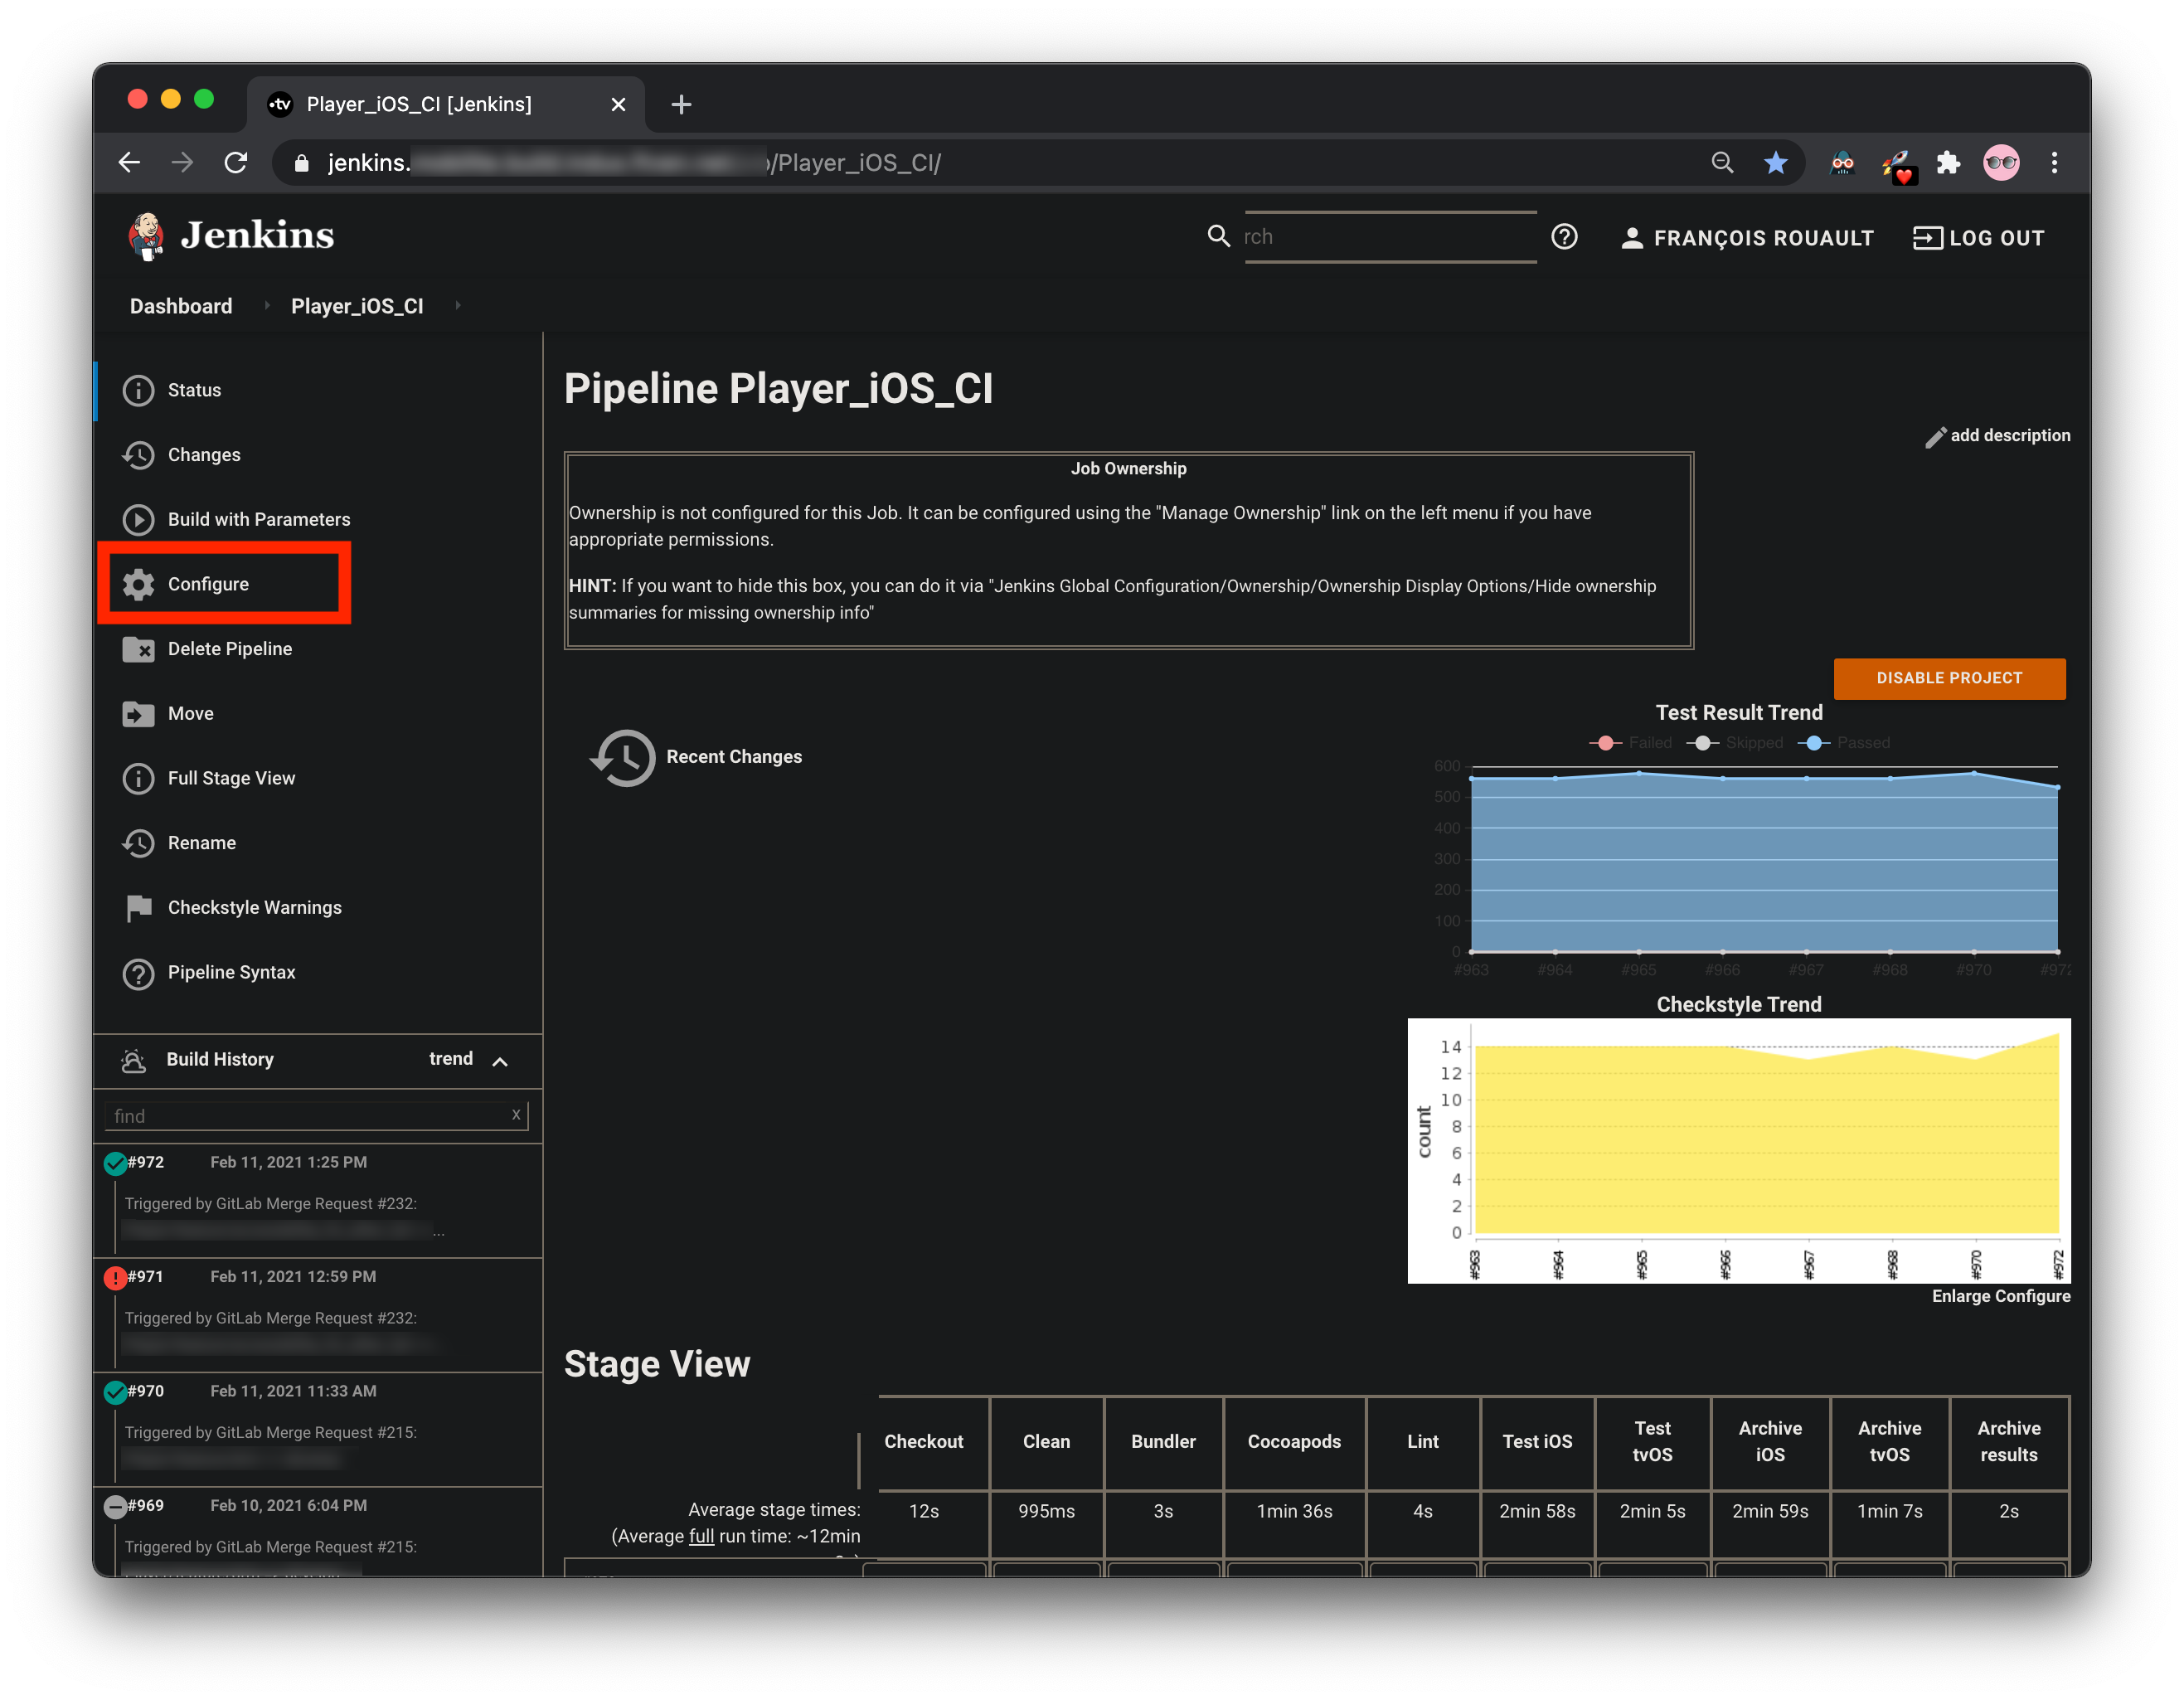Open build #971 link

click(145, 1277)
